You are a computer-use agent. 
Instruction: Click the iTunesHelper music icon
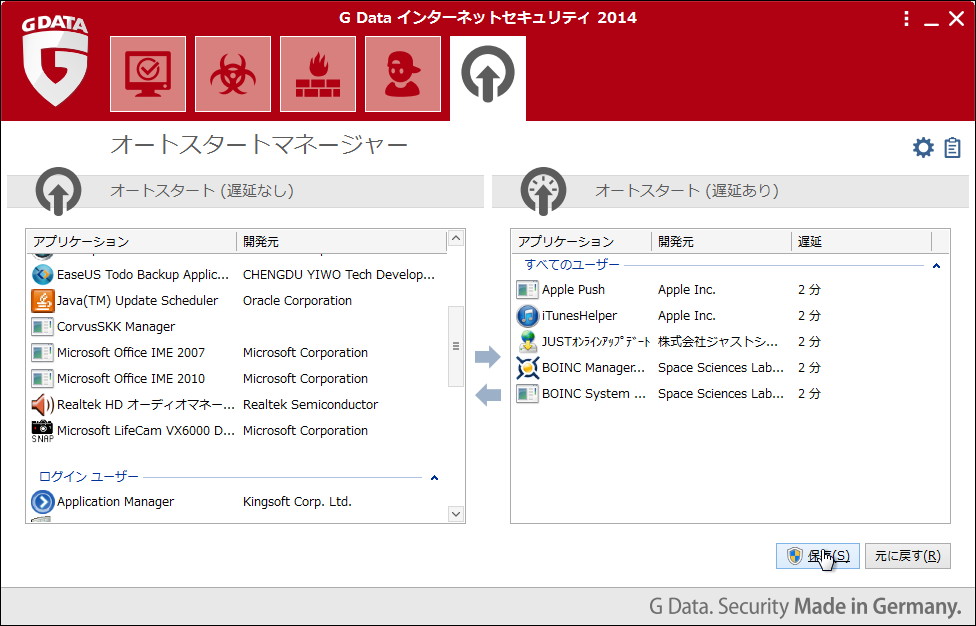click(x=527, y=316)
